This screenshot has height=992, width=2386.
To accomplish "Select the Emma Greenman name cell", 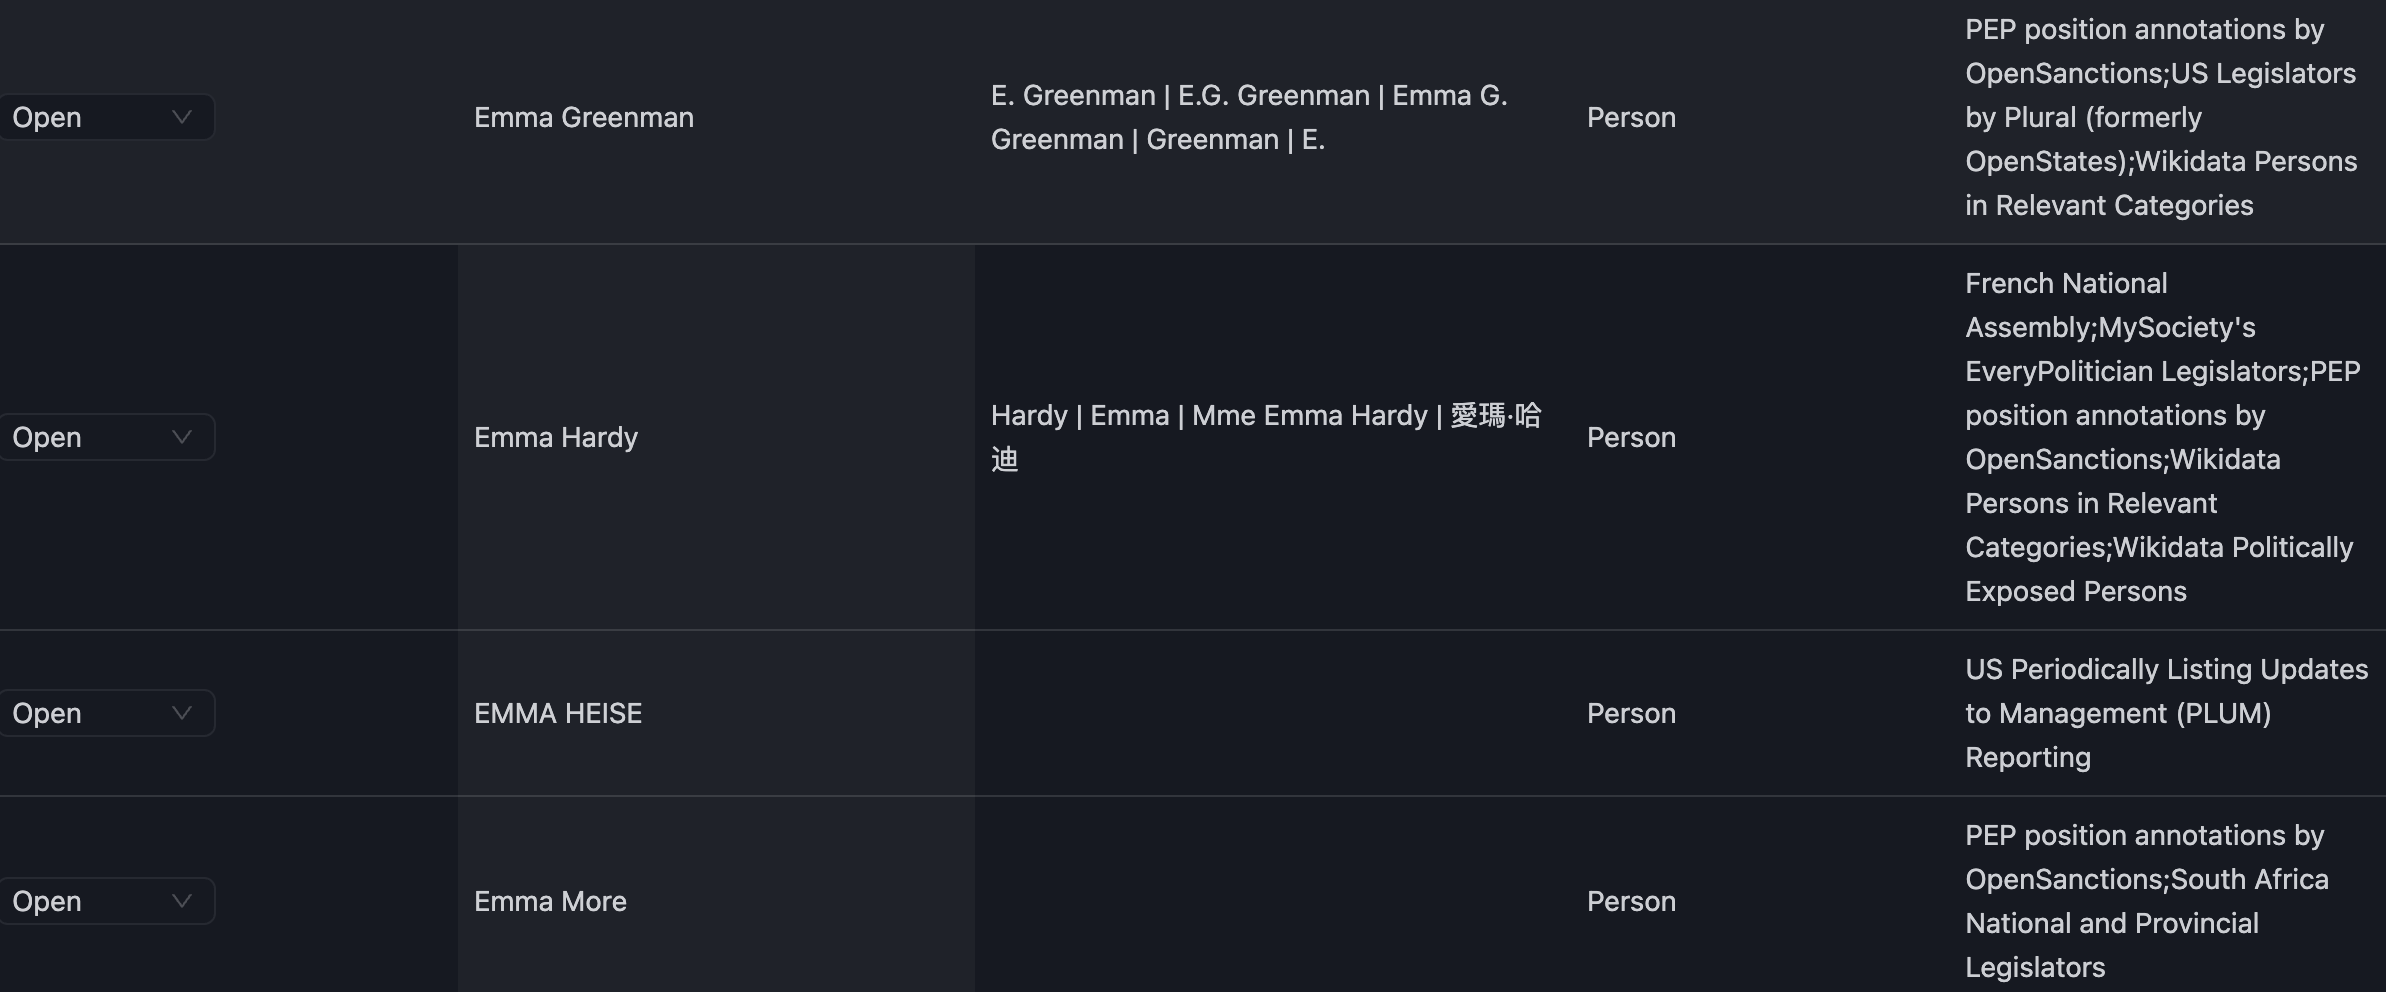I will click(584, 117).
